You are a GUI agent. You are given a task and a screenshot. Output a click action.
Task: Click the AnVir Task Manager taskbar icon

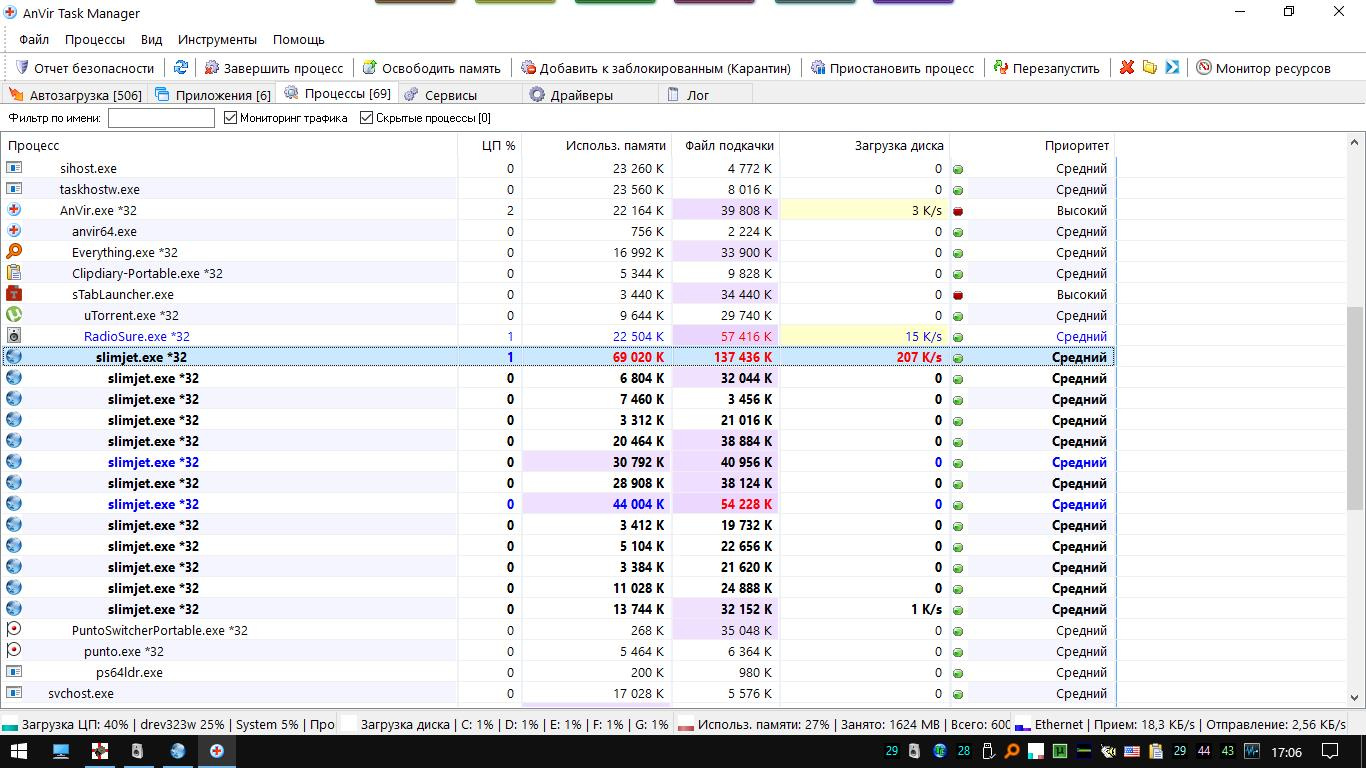coord(216,751)
